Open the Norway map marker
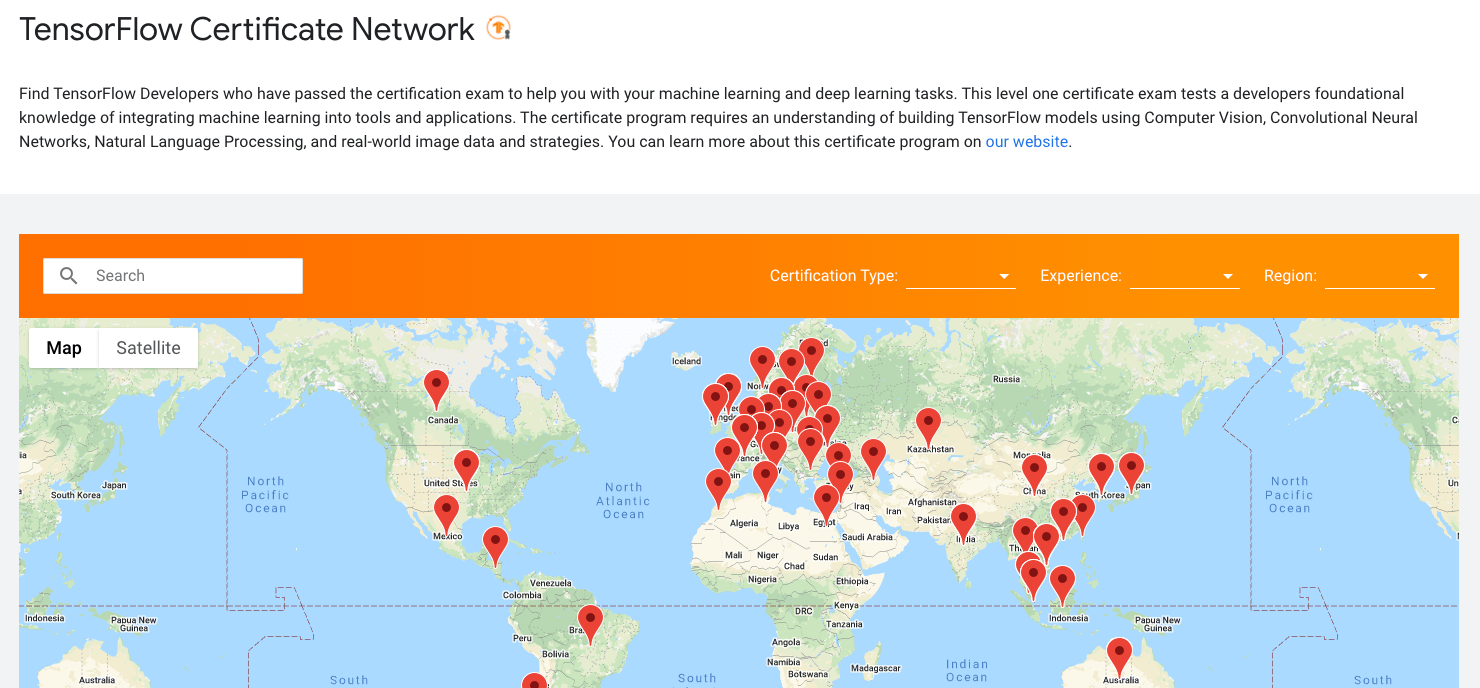This screenshot has width=1480, height=688. point(762,366)
